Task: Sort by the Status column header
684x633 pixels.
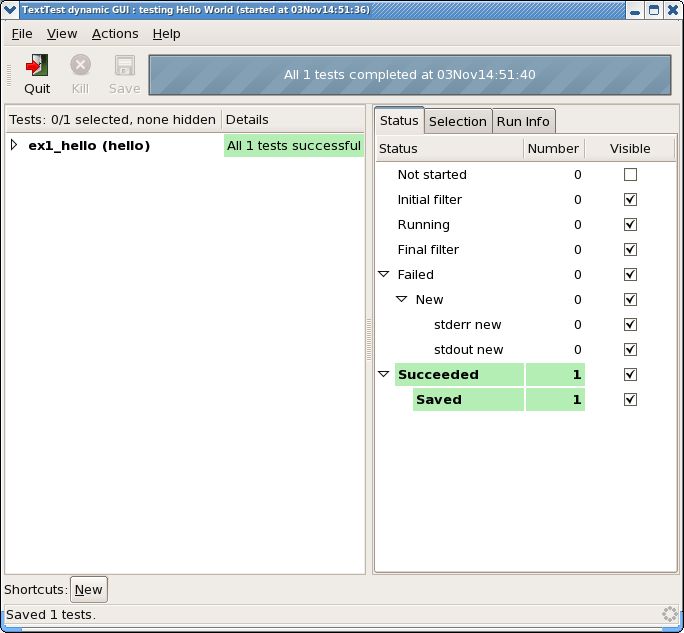Action: (x=449, y=149)
